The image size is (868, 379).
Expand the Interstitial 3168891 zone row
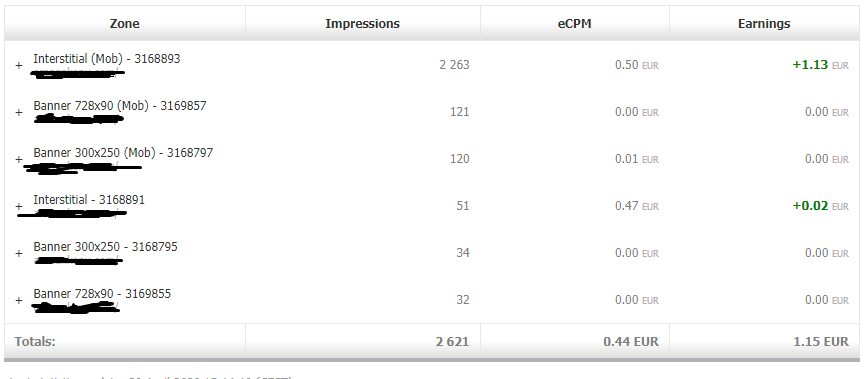[19, 206]
